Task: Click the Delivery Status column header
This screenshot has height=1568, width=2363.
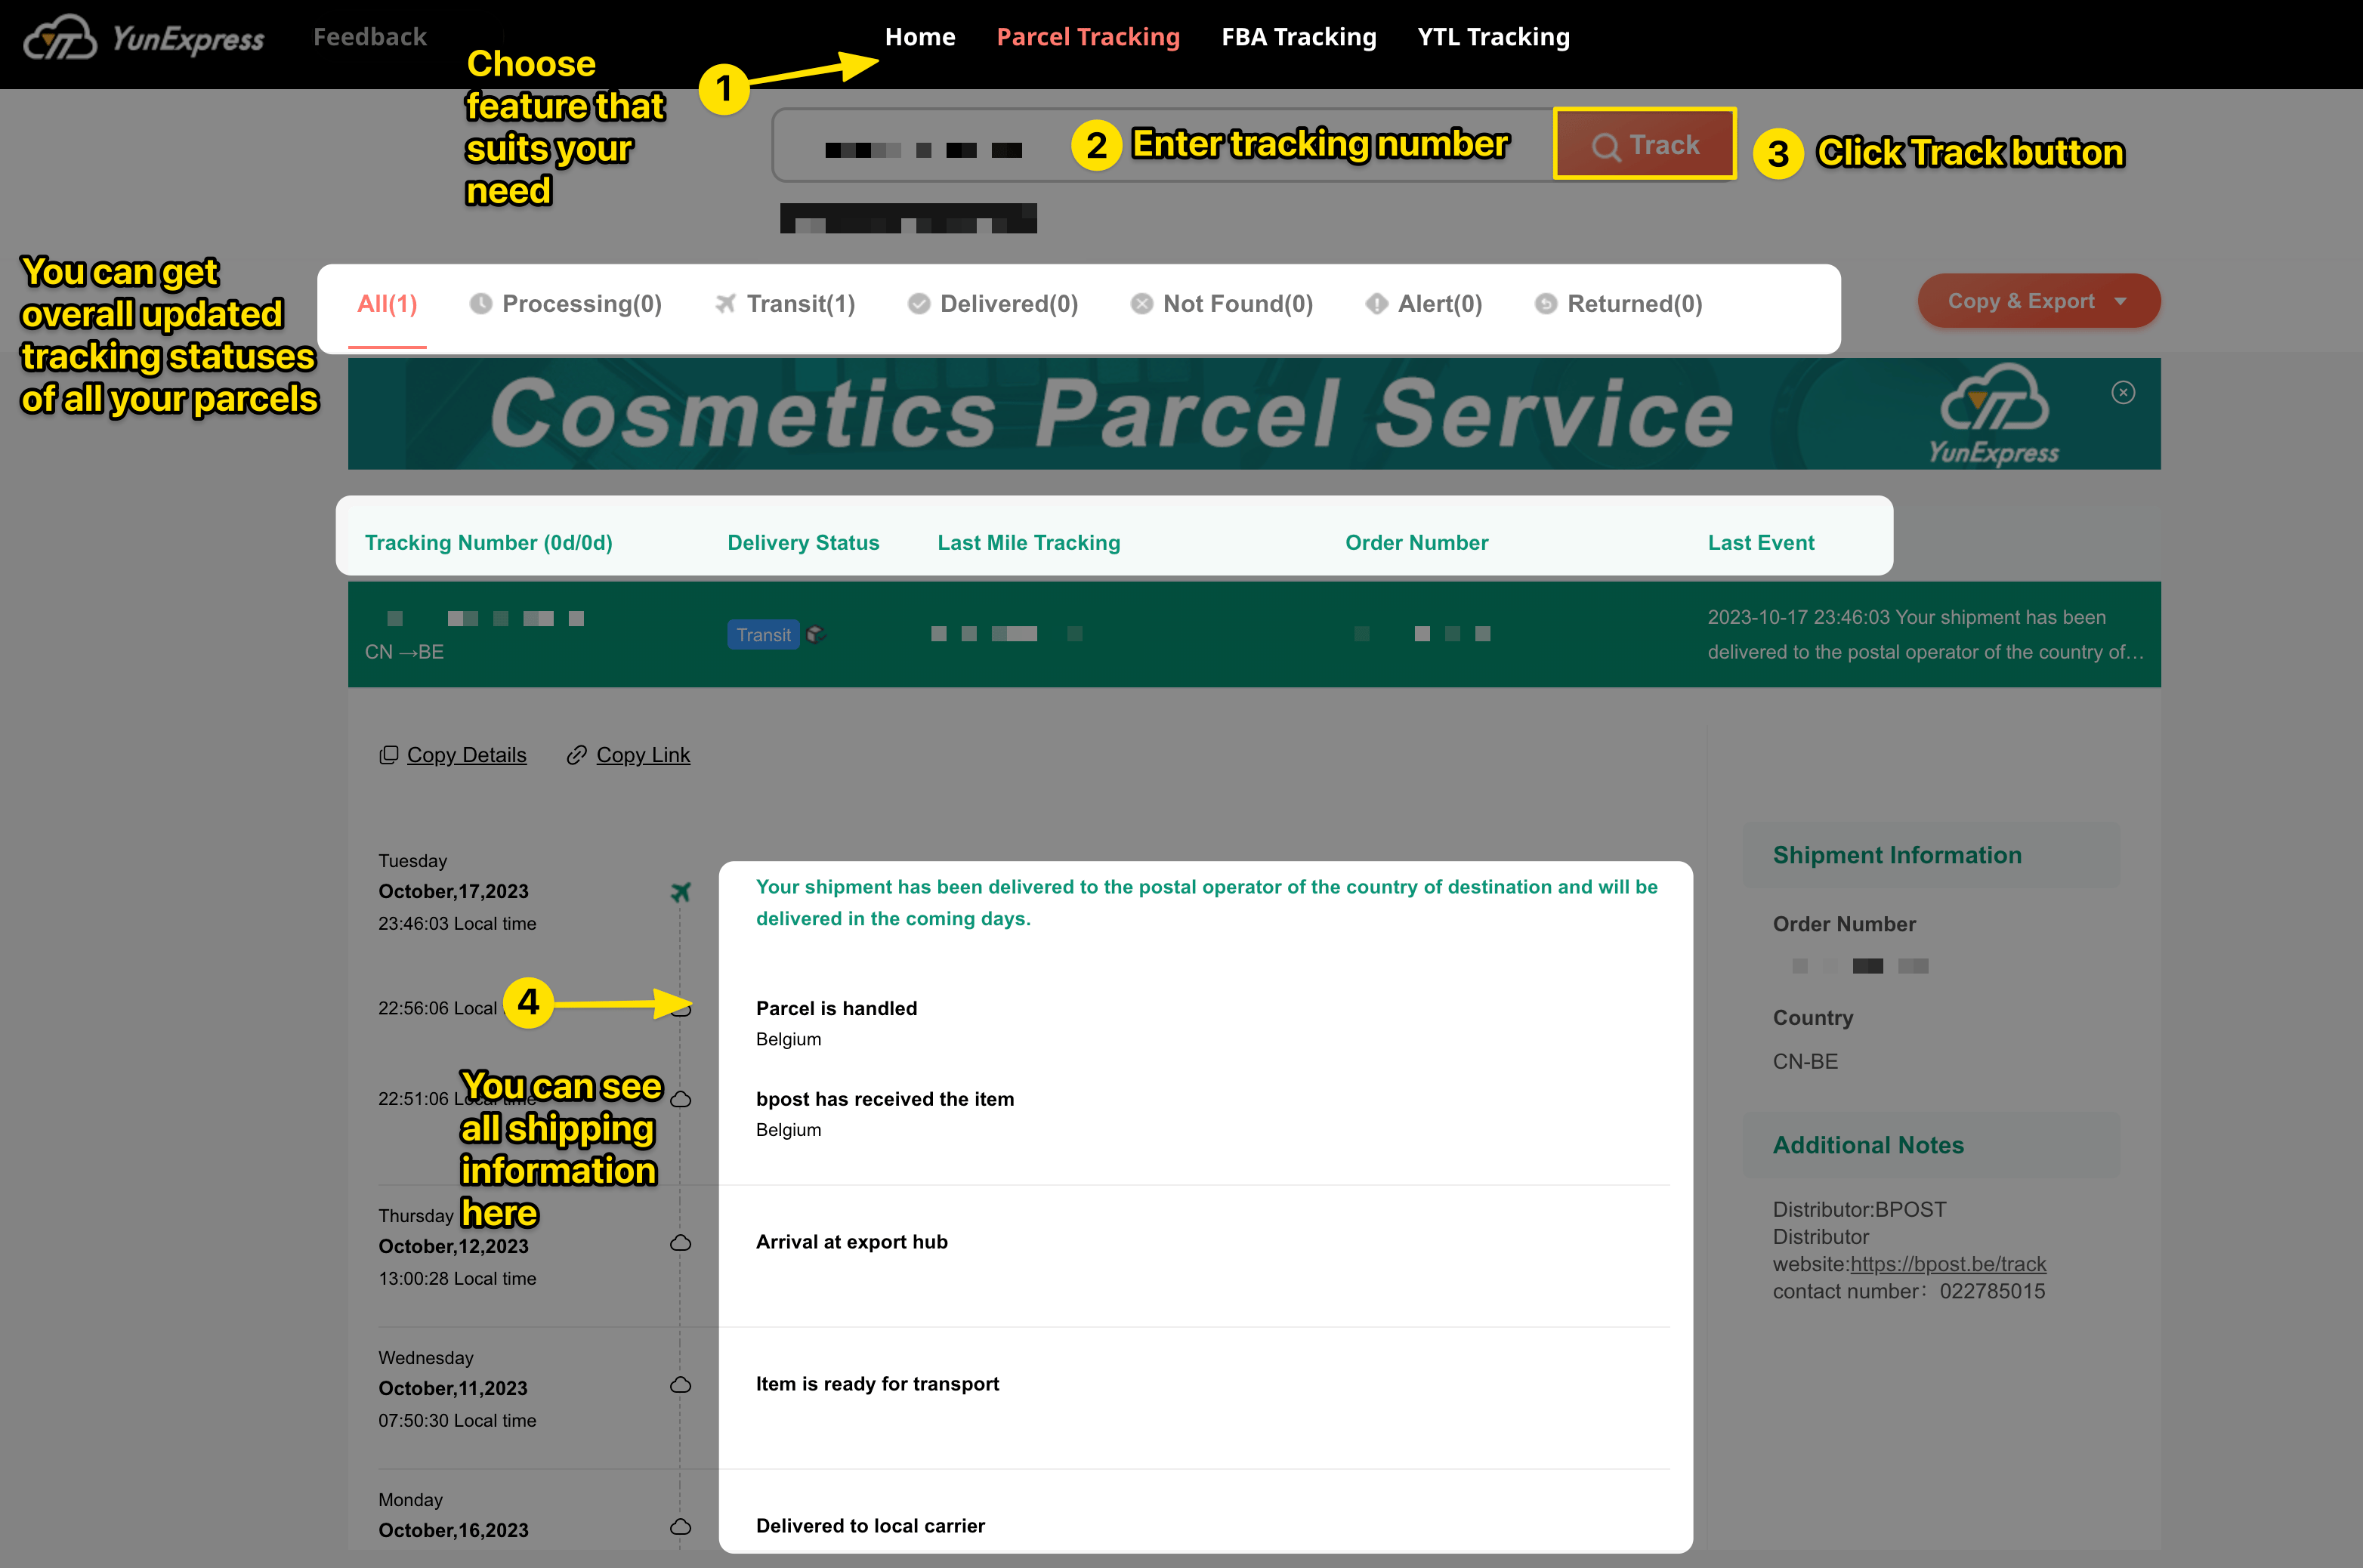Action: coord(804,543)
